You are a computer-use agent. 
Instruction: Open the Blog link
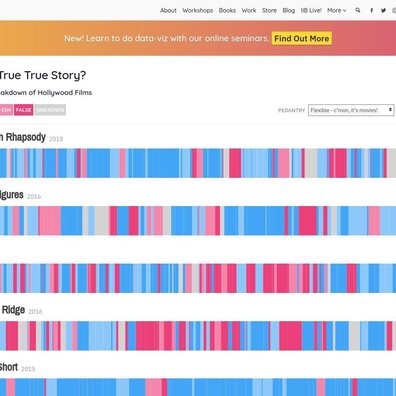coord(289,10)
